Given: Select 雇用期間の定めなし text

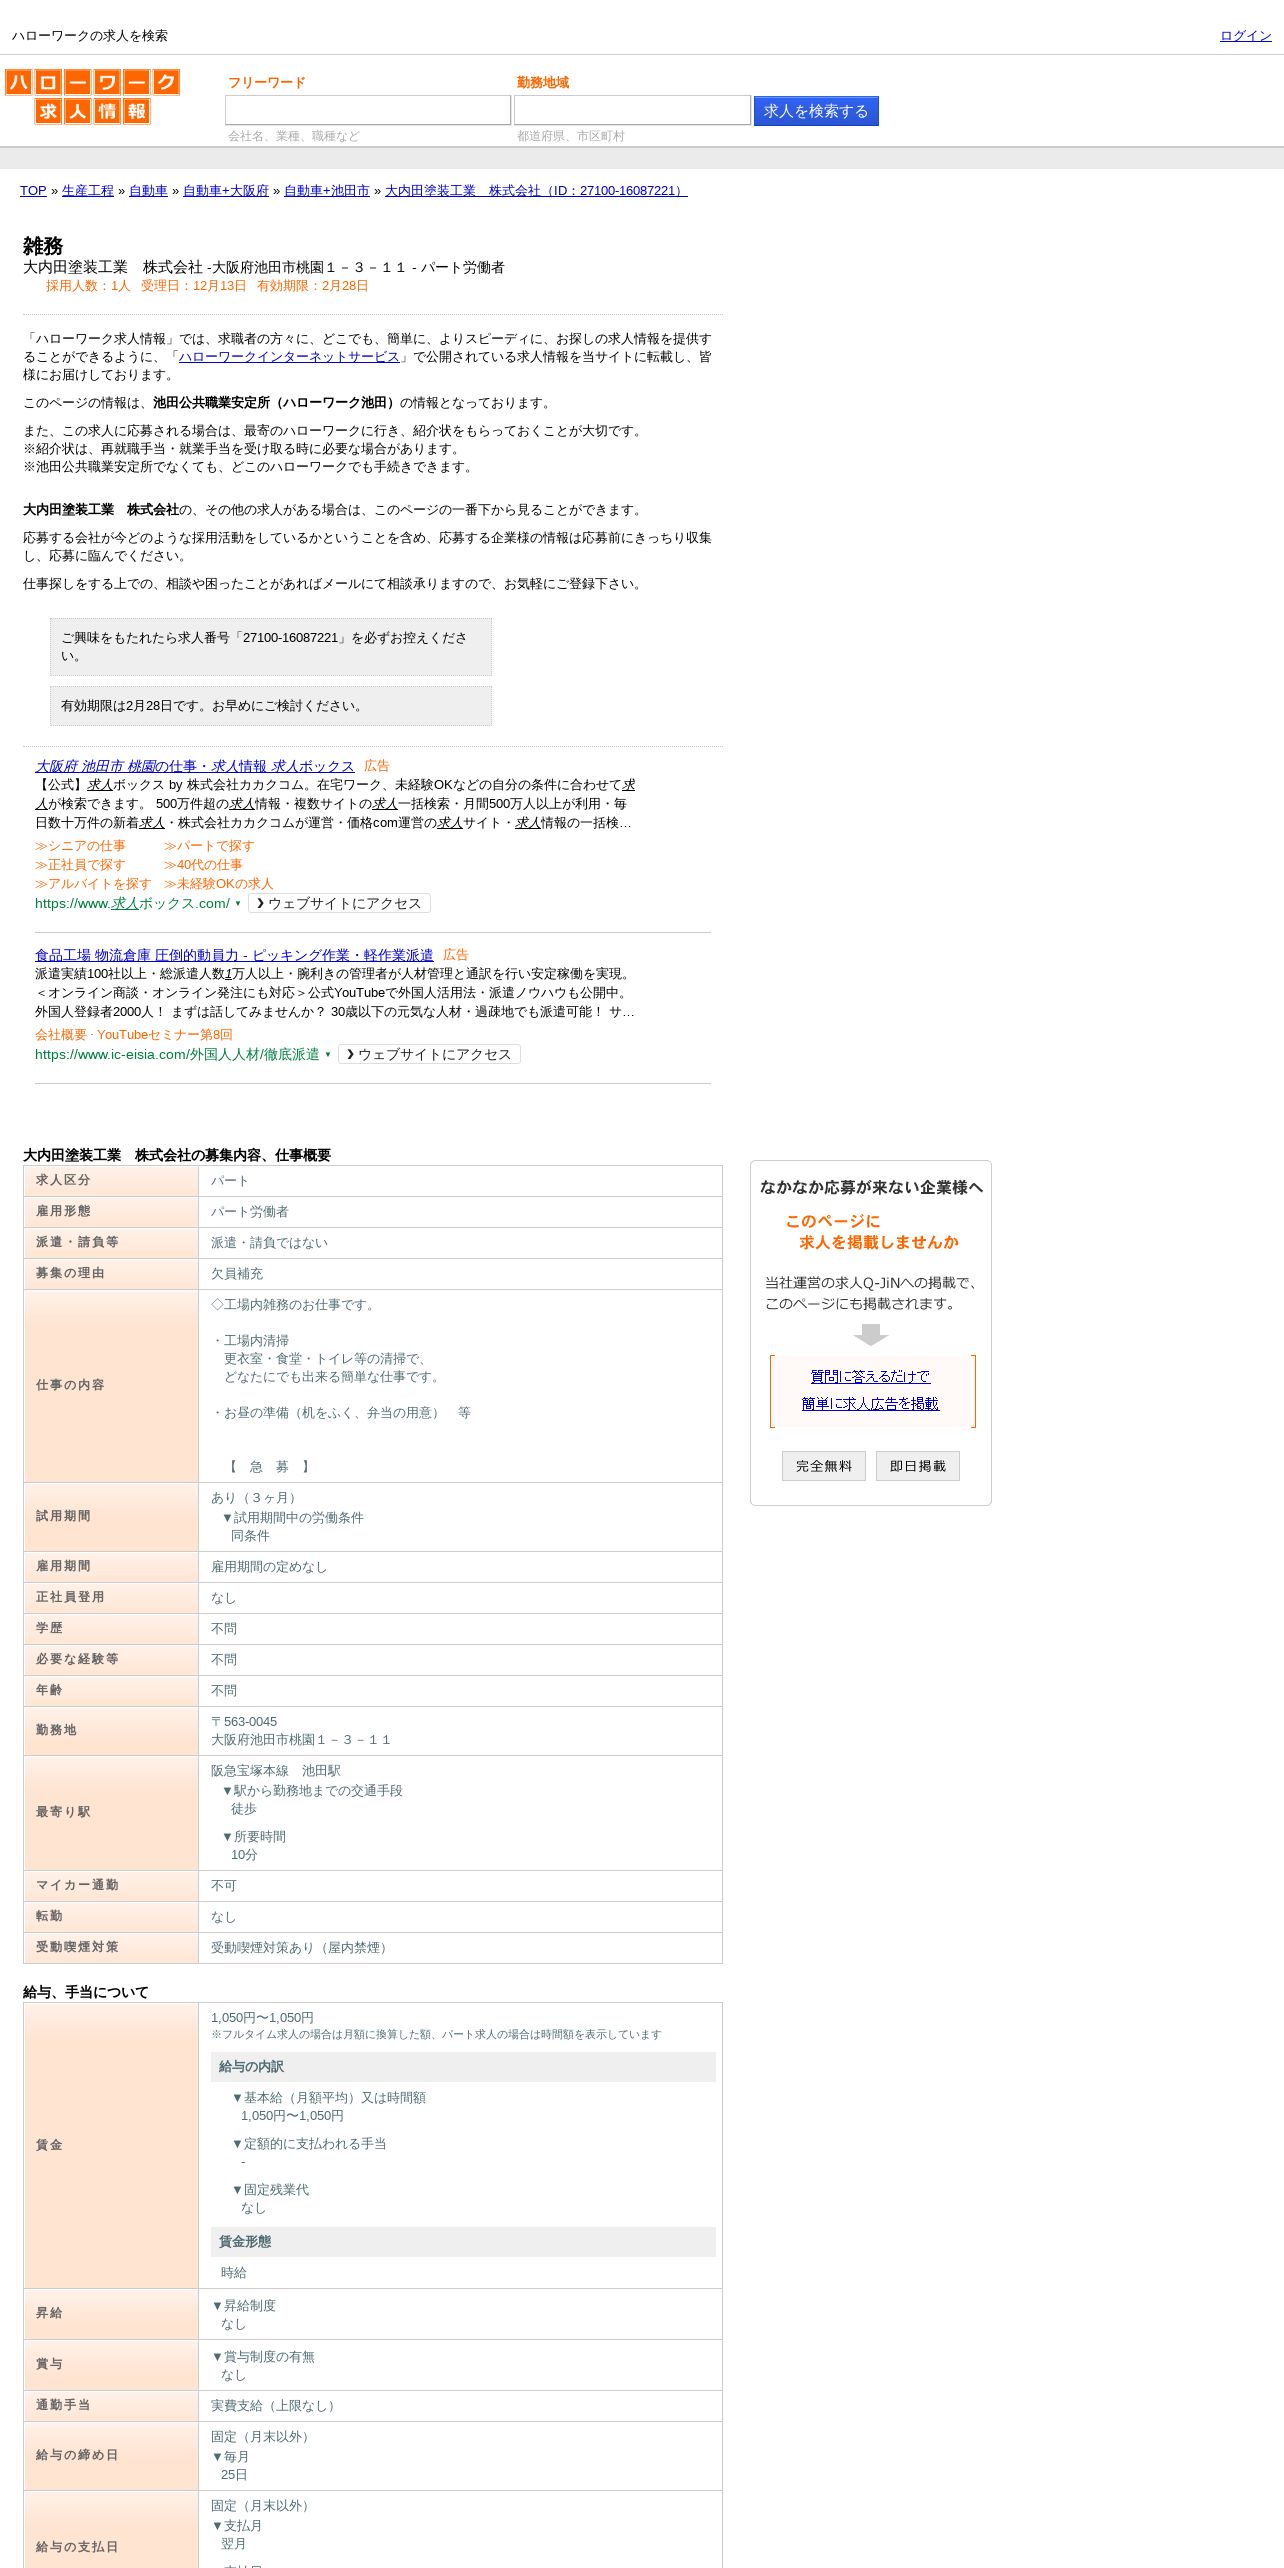Looking at the screenshot, I should (x=269, y=1567).
